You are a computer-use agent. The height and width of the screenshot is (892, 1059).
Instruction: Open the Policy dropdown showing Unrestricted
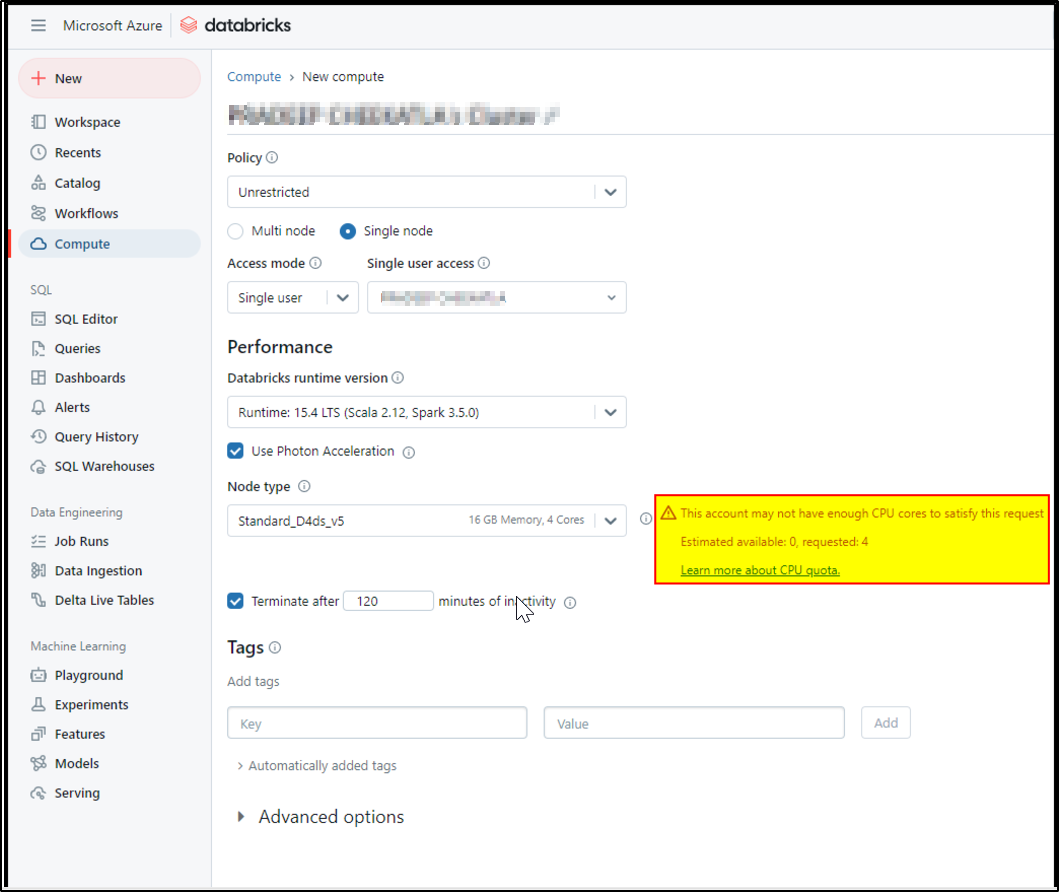(427, 191)
